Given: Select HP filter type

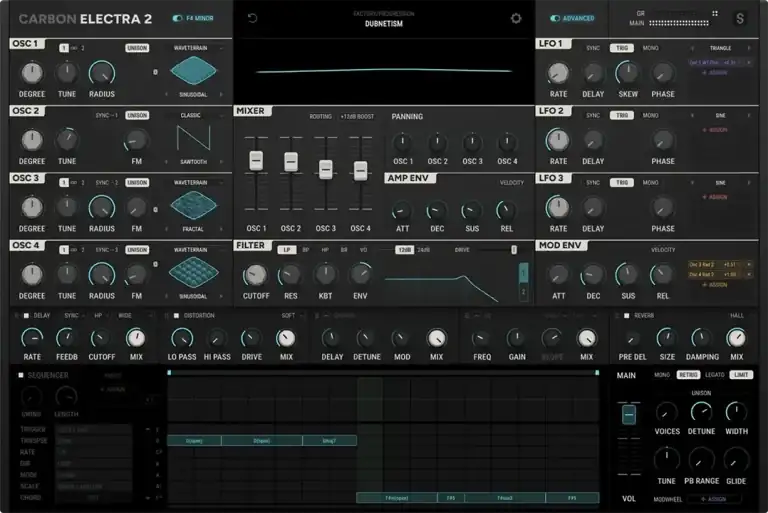Looking at the screenshot, I should coord(325,250).
